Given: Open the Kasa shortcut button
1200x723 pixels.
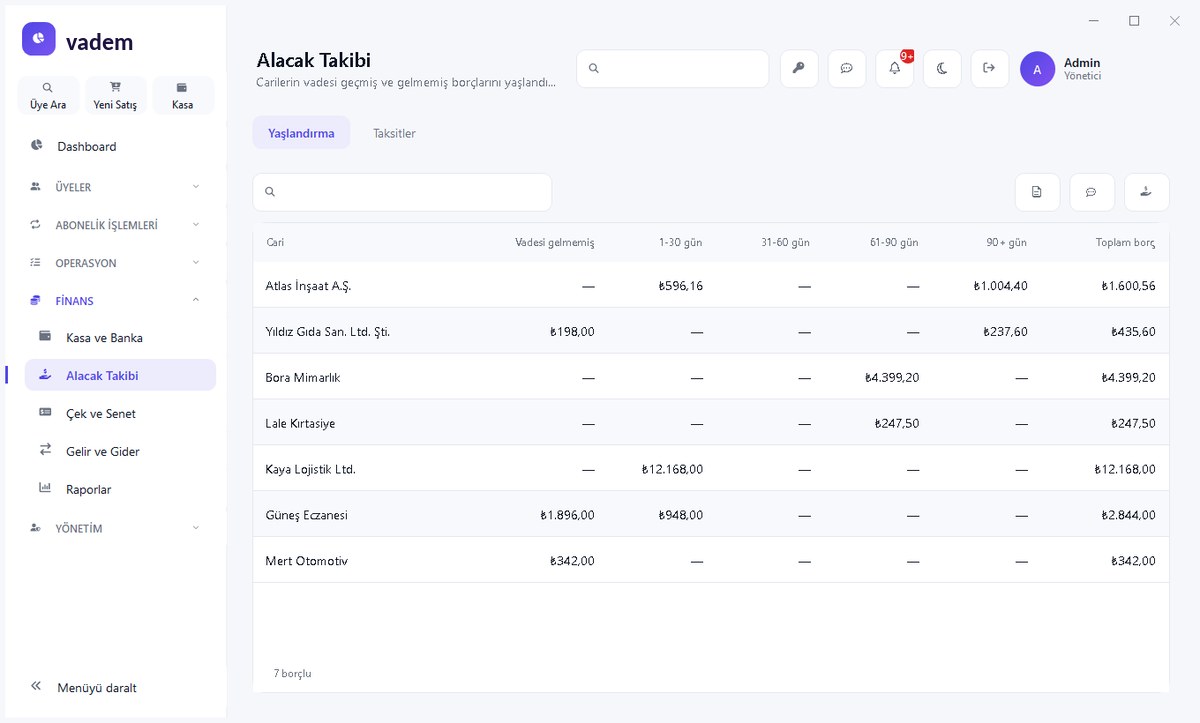Looking at the screenshot, I should 182,95.
